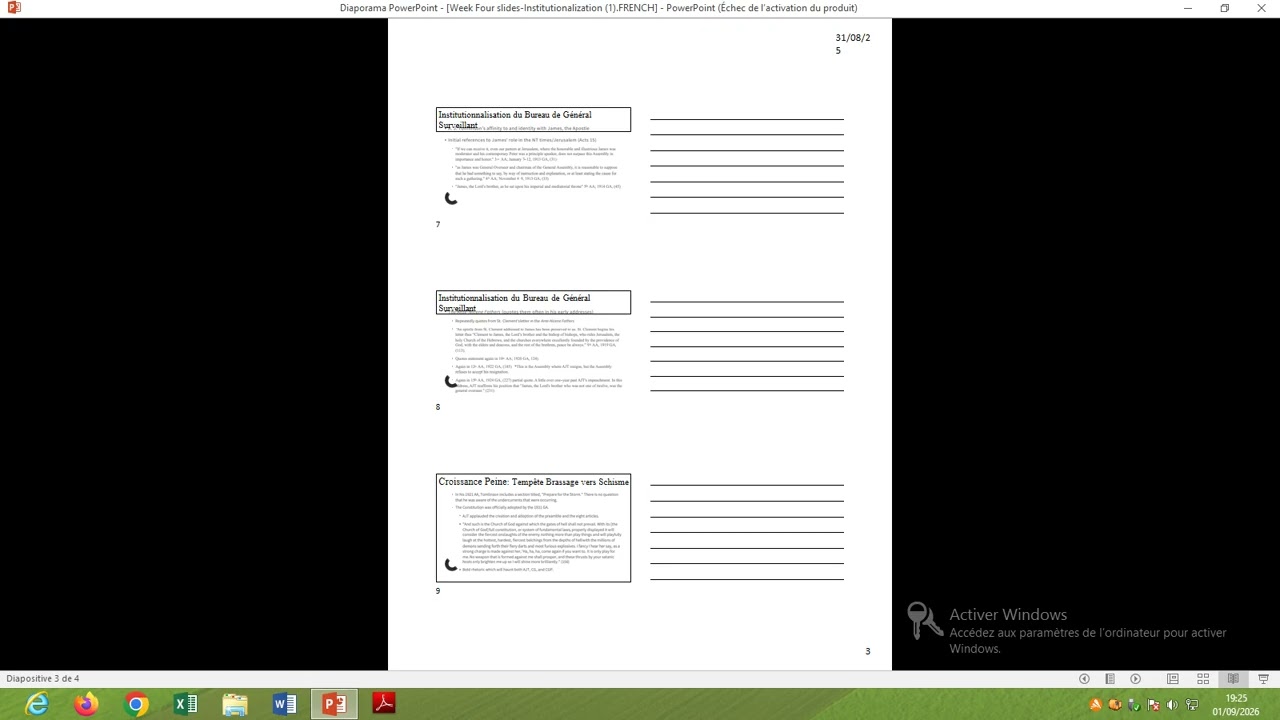Click the volume speaker tray icon
The image size is (1280, 720).
(1172, 705)
